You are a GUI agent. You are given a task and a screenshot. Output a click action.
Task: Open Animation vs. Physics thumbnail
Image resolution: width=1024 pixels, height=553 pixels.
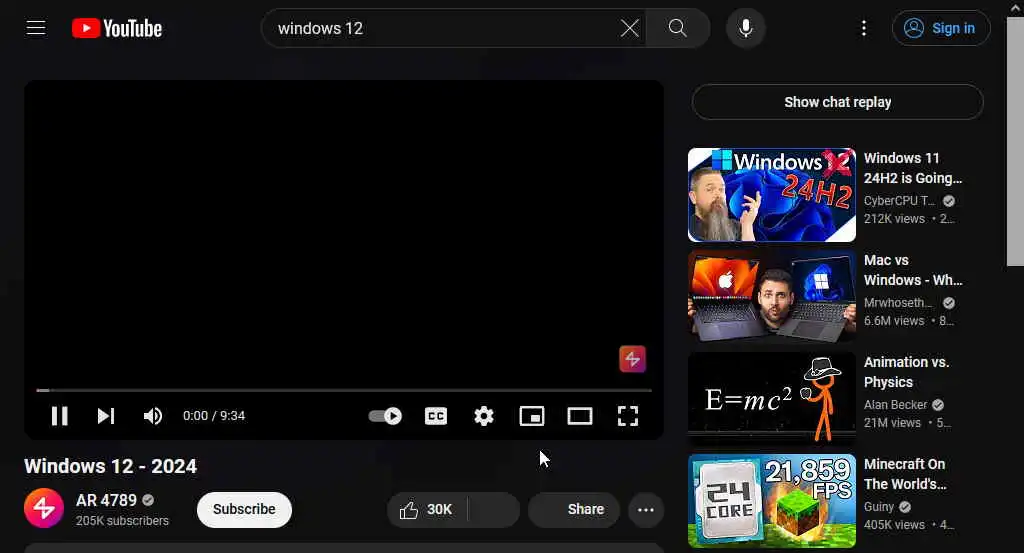[771, 398]
